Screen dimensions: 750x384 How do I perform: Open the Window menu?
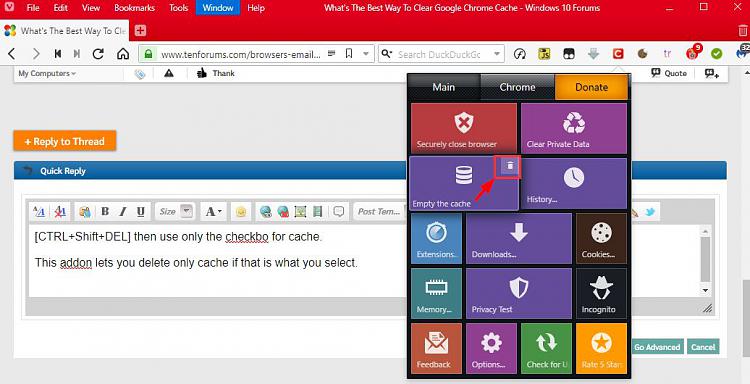click(218, 8)
